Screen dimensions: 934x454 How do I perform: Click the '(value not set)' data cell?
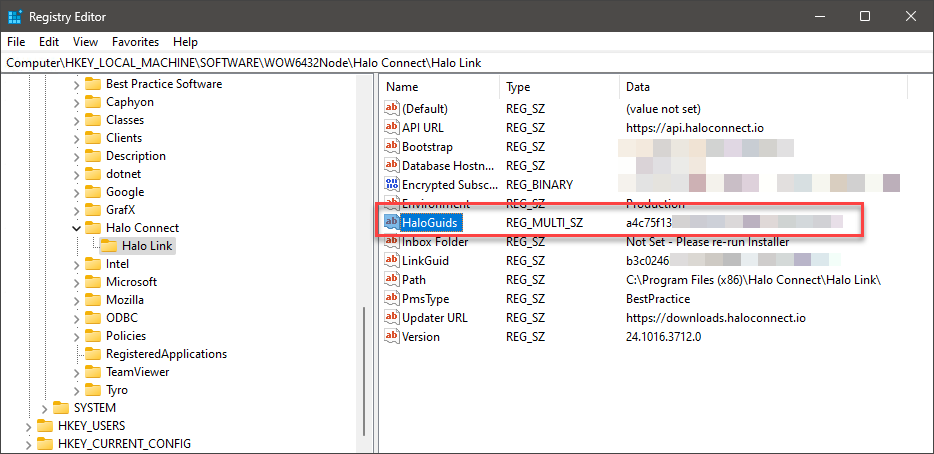tap(663, 108)
